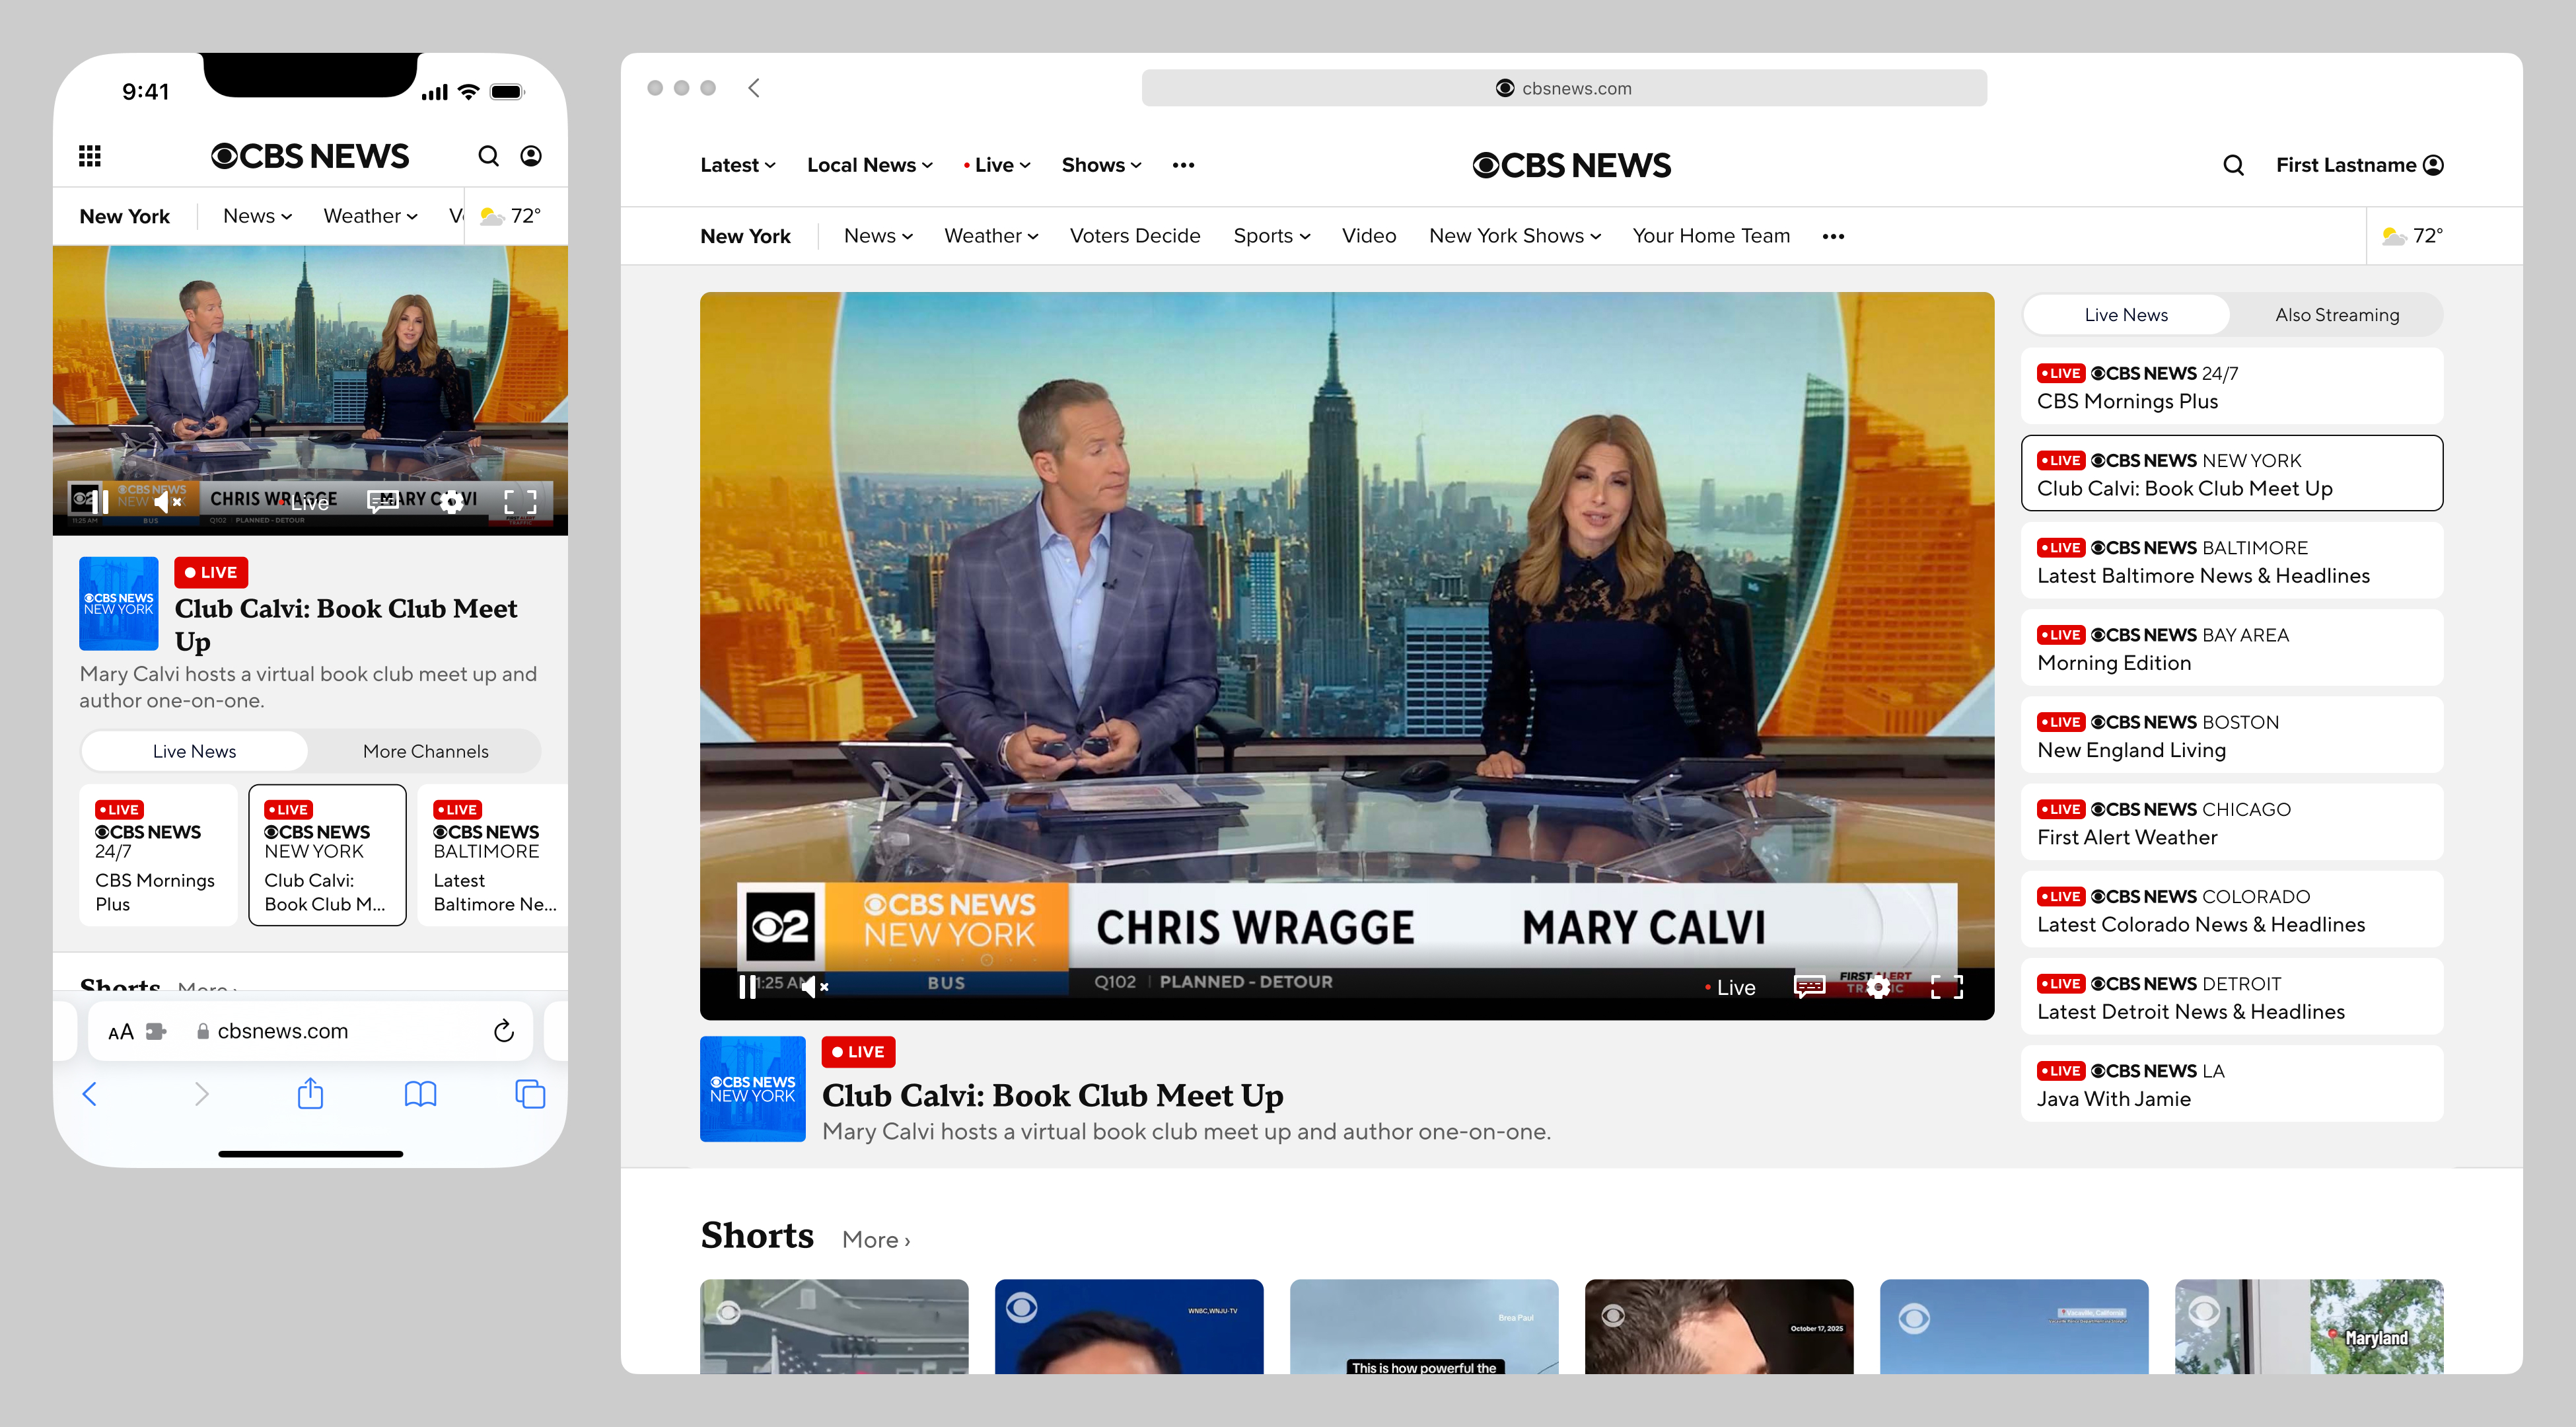
Task: Open the video player settings gear
Action: 1878,987
